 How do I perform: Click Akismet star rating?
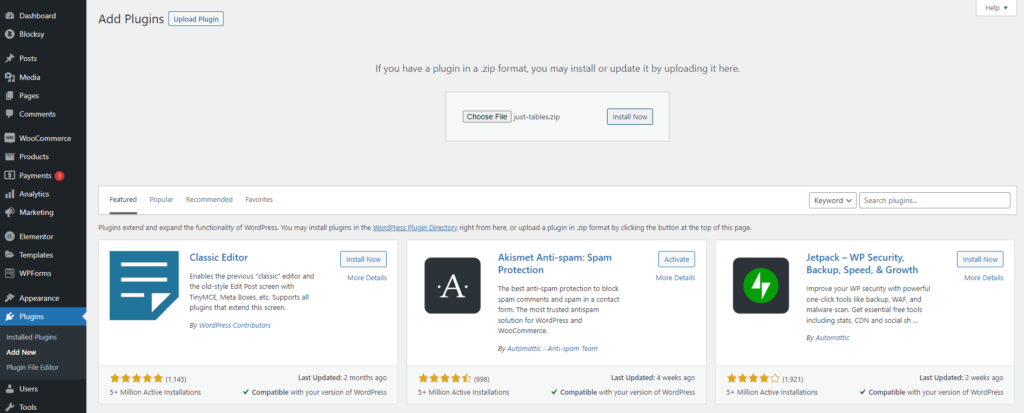(x=445, y=378)
